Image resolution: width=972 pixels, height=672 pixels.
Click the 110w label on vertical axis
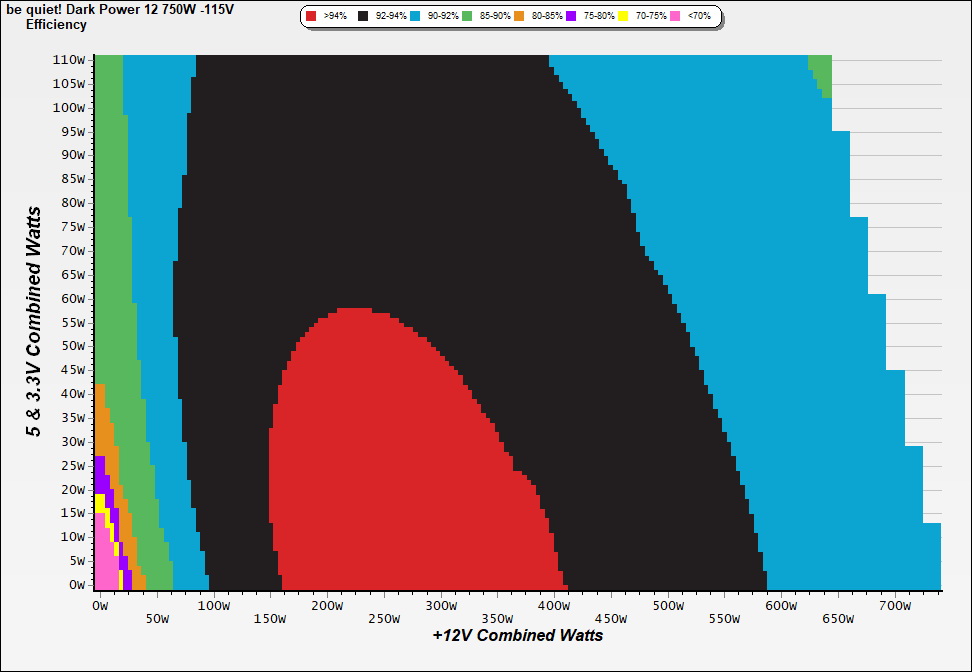(69, 60)
